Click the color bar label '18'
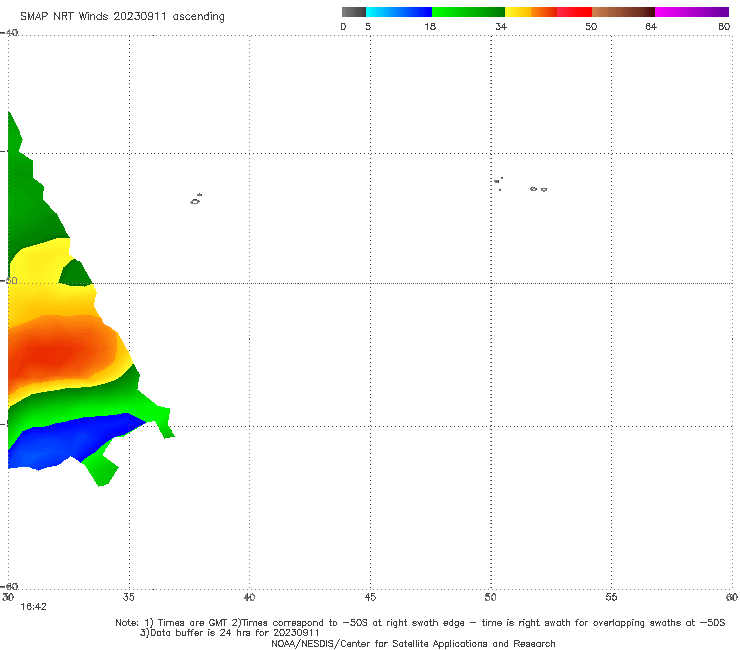 point(430,27)
